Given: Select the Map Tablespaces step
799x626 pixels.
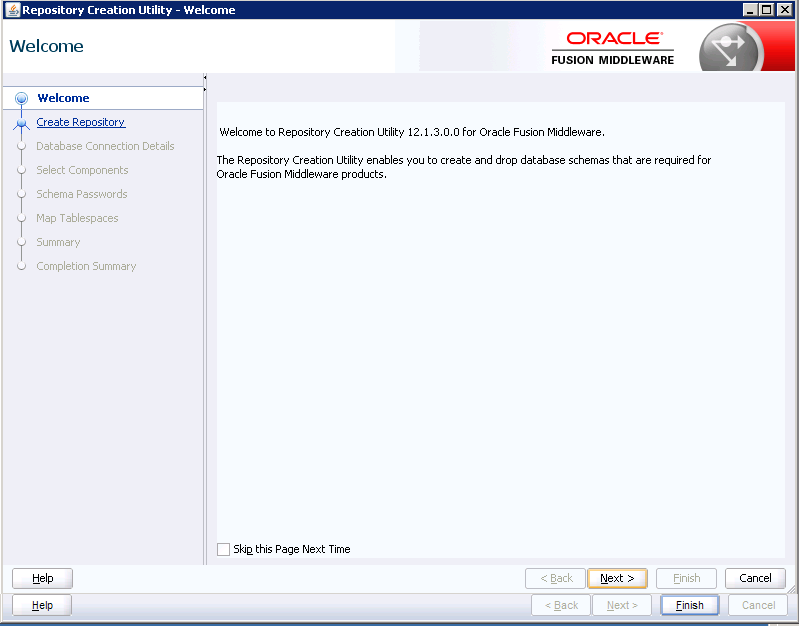Looking at the screenshot, I should [x=77, y=218].
